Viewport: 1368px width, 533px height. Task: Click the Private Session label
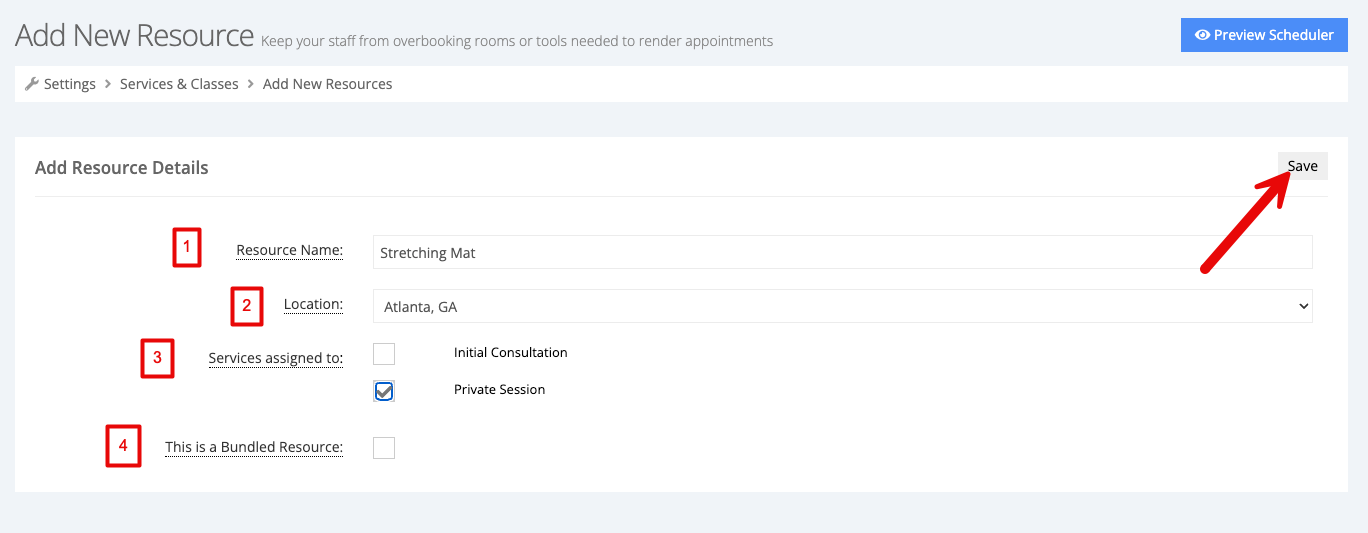point(499,389)
